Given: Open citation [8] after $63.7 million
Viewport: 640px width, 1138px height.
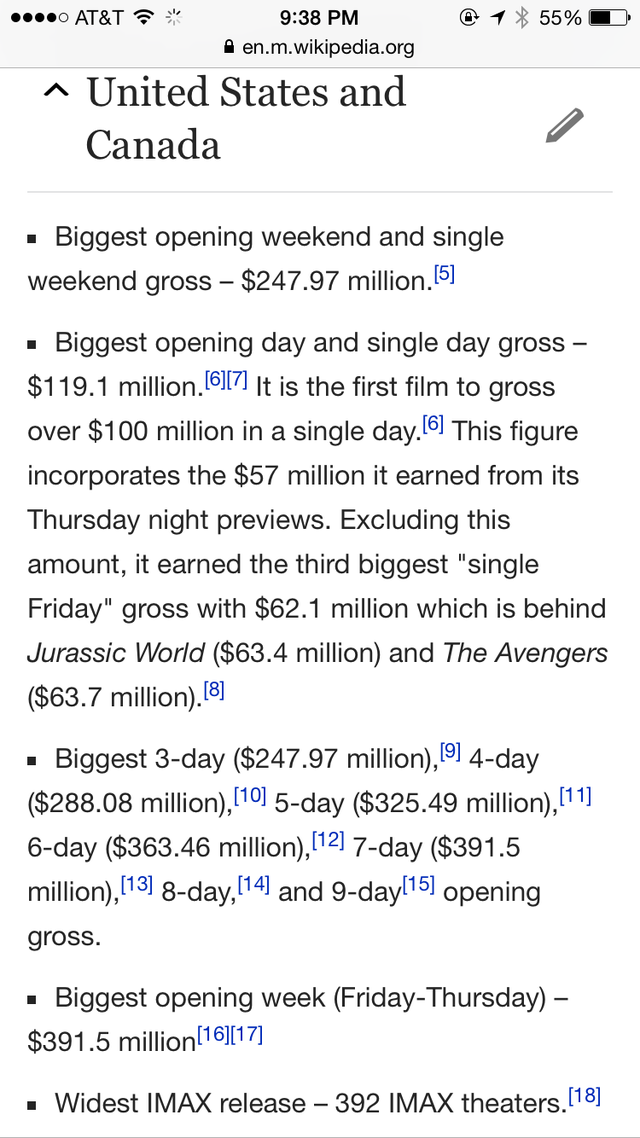Looking at the screenshot, I should pyautogui.click(x=213, y=688).
